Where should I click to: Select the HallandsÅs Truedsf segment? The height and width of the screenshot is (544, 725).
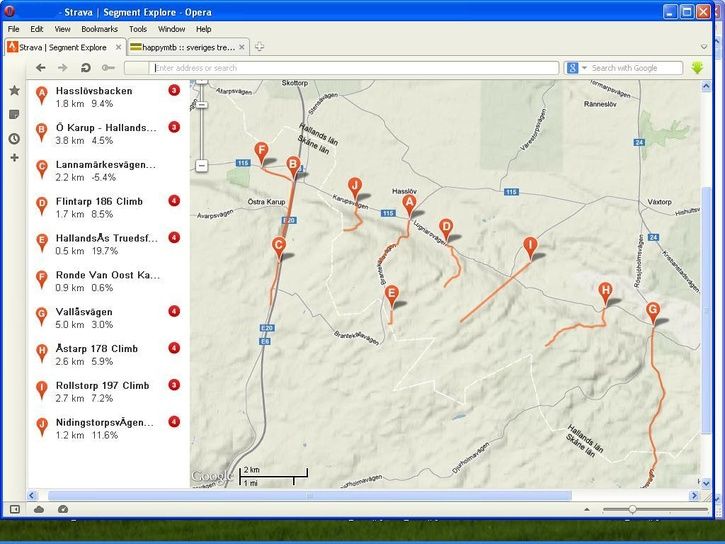[108, 244]
